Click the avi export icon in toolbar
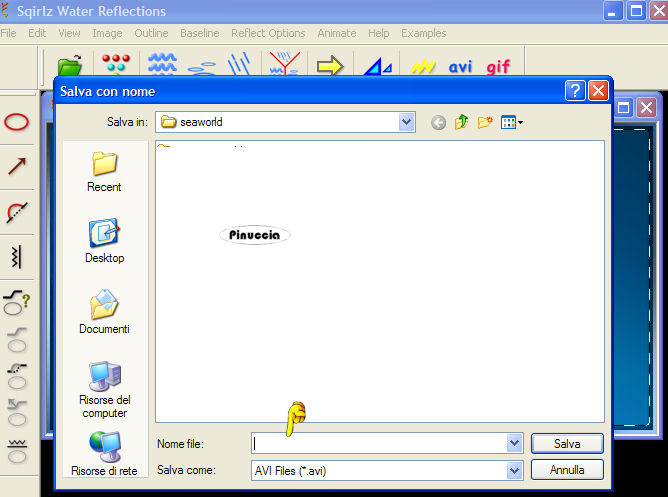The height and width of the screenshot is (497, 668). coord(461,66)
